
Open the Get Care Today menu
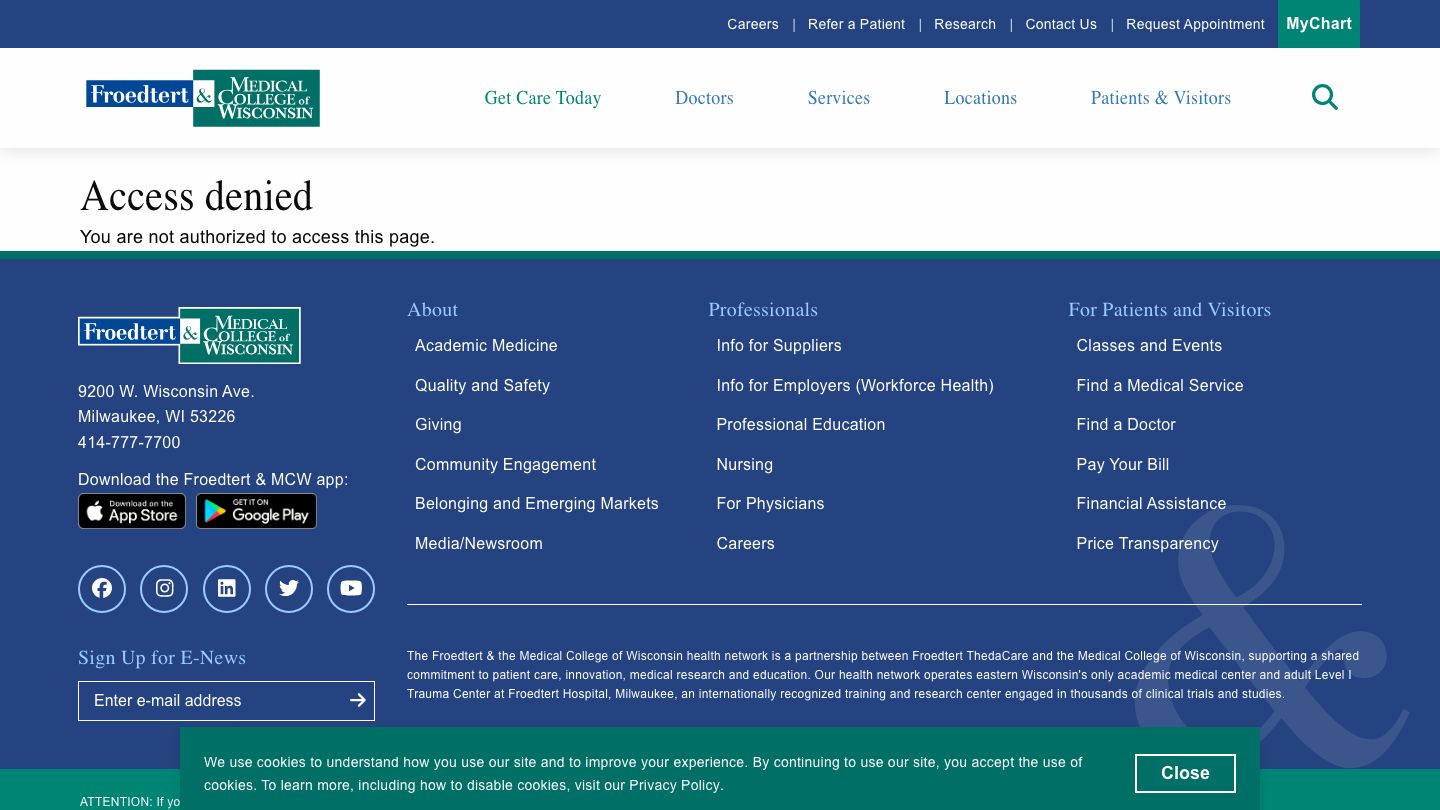pyautogui.click(x=543, y=98)
